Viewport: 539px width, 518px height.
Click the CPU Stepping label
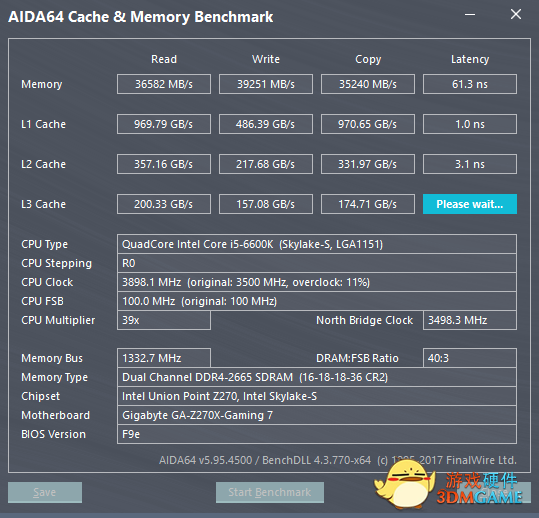click(56, 264)
